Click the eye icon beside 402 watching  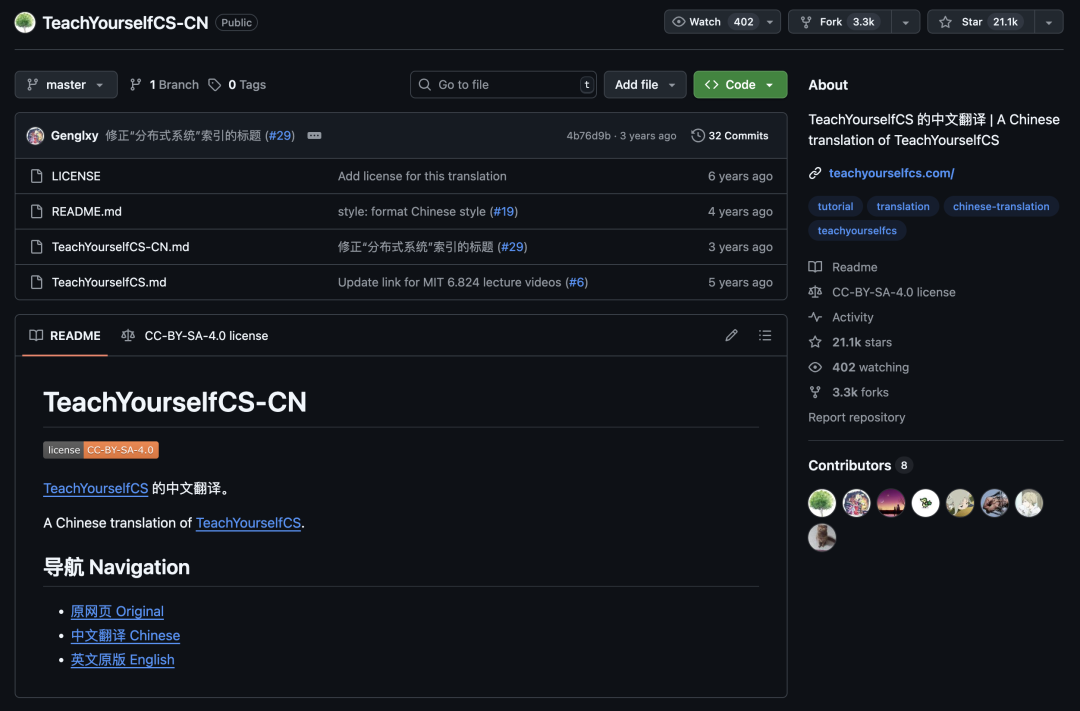pos(815,367)
